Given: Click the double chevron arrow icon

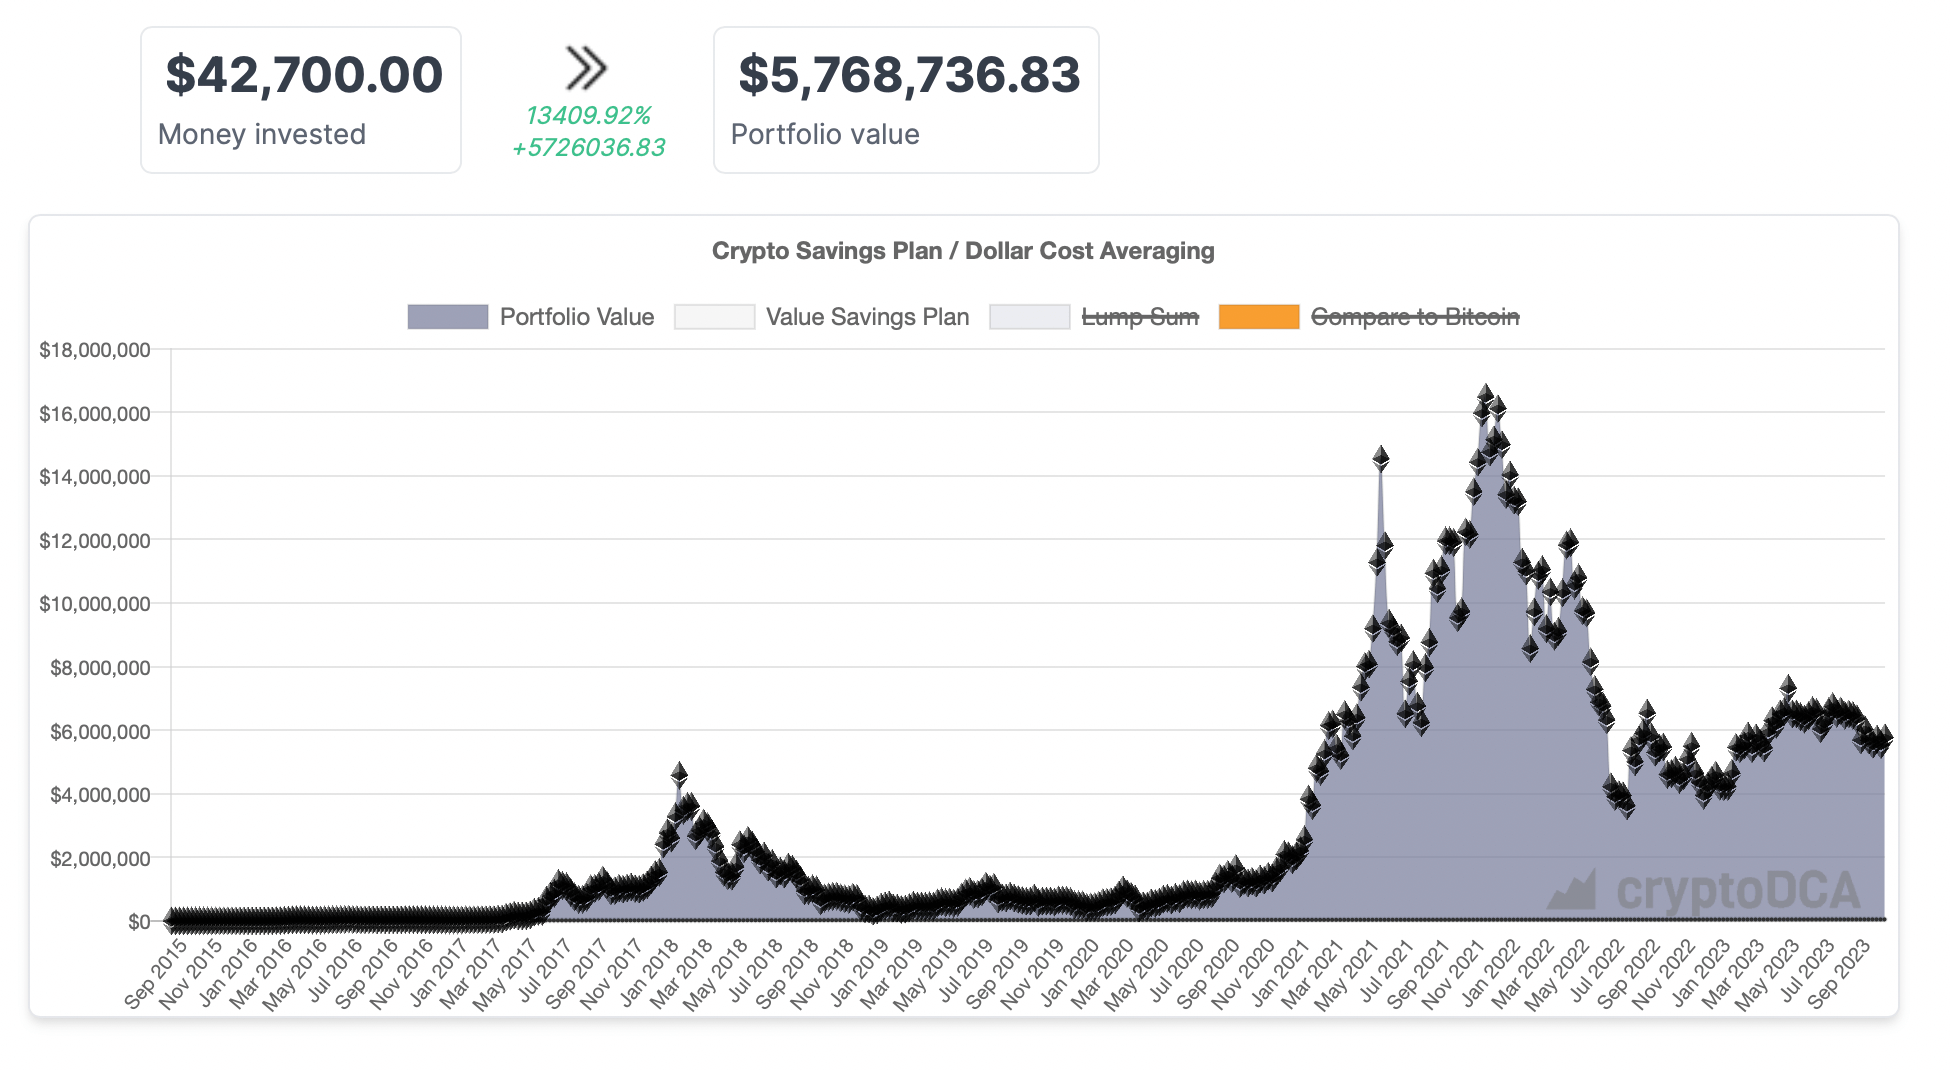Looking at the screenshot, I should coord(586,68).
